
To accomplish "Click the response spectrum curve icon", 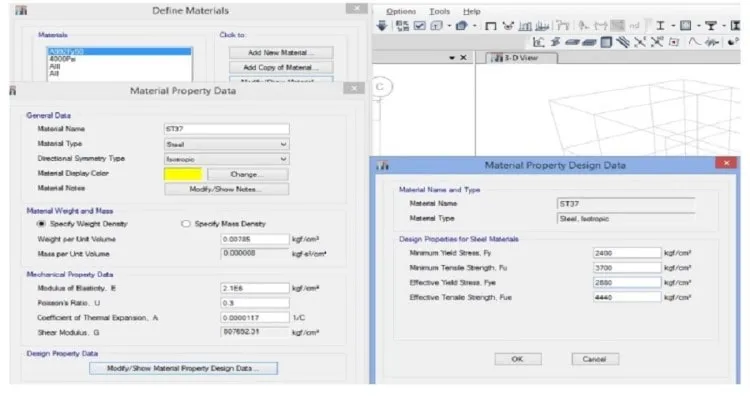I will (x=694, y=42).
